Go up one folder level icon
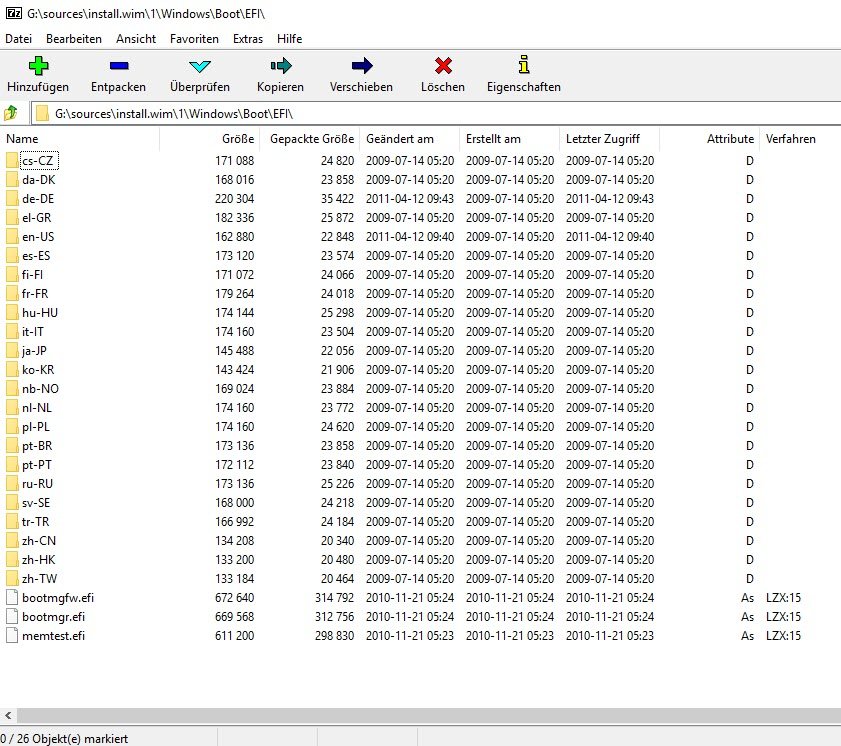Image resolution: width=841 pixels, height=746 pixels. 11,113
